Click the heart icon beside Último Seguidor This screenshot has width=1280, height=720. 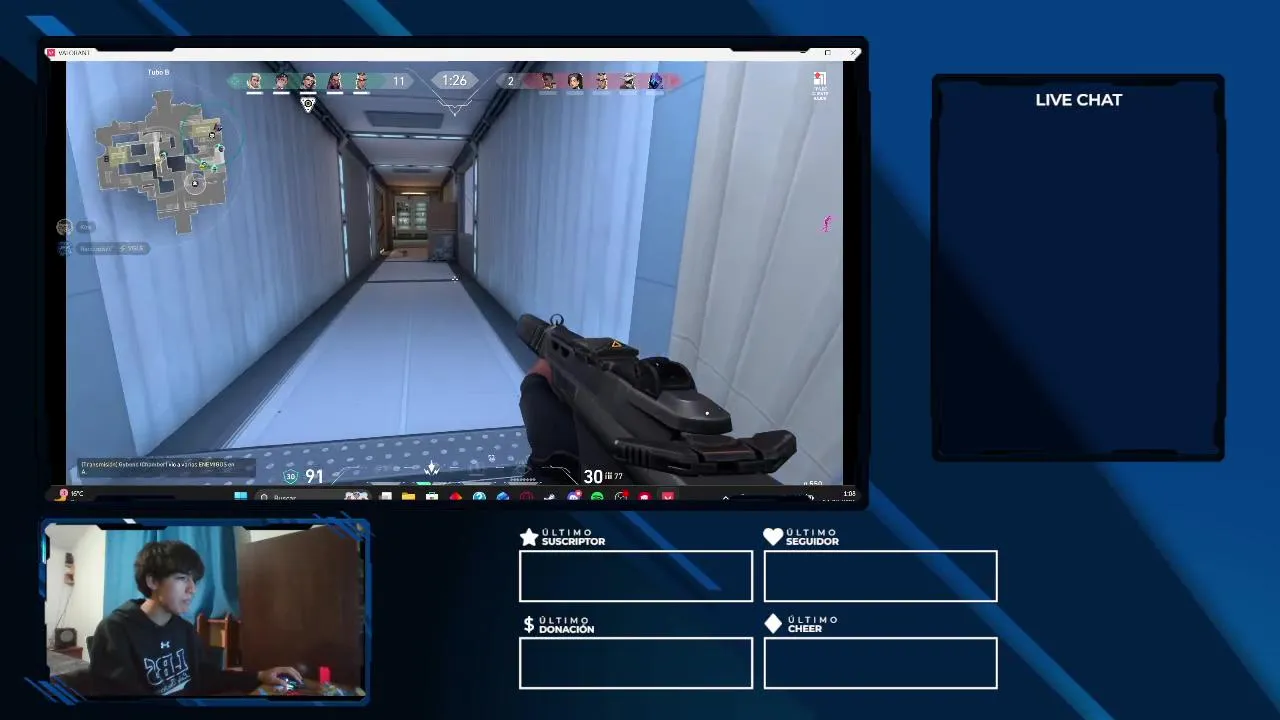point(773,537)
